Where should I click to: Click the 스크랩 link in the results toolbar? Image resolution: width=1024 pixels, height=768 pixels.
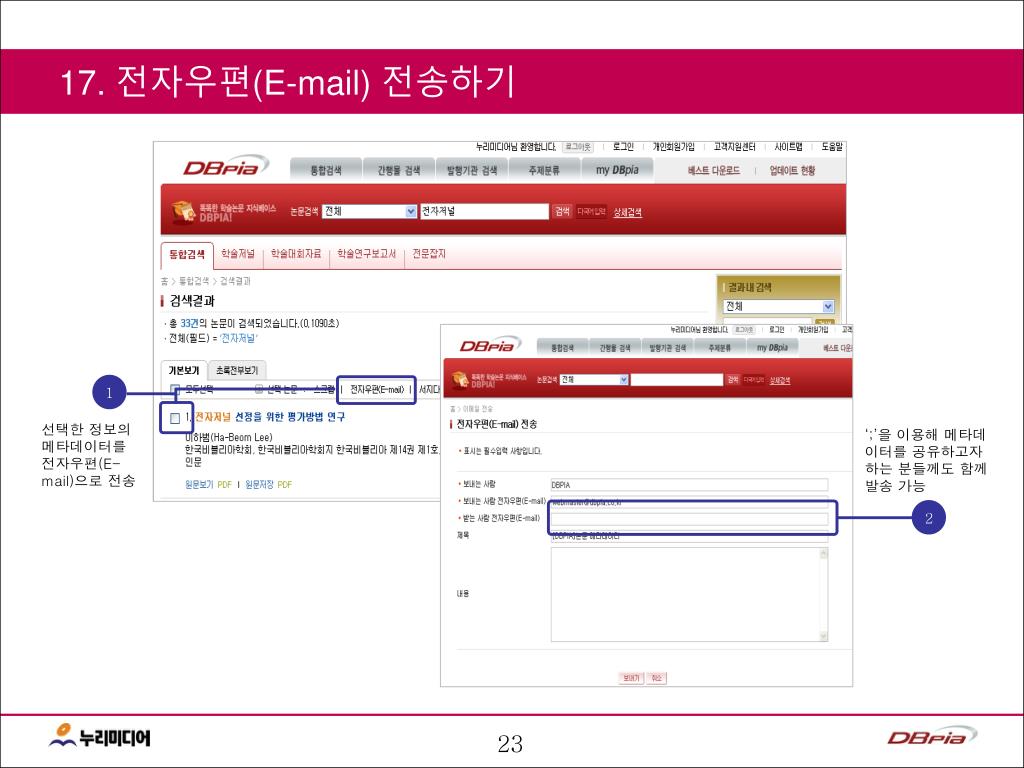tap(324, 389)
